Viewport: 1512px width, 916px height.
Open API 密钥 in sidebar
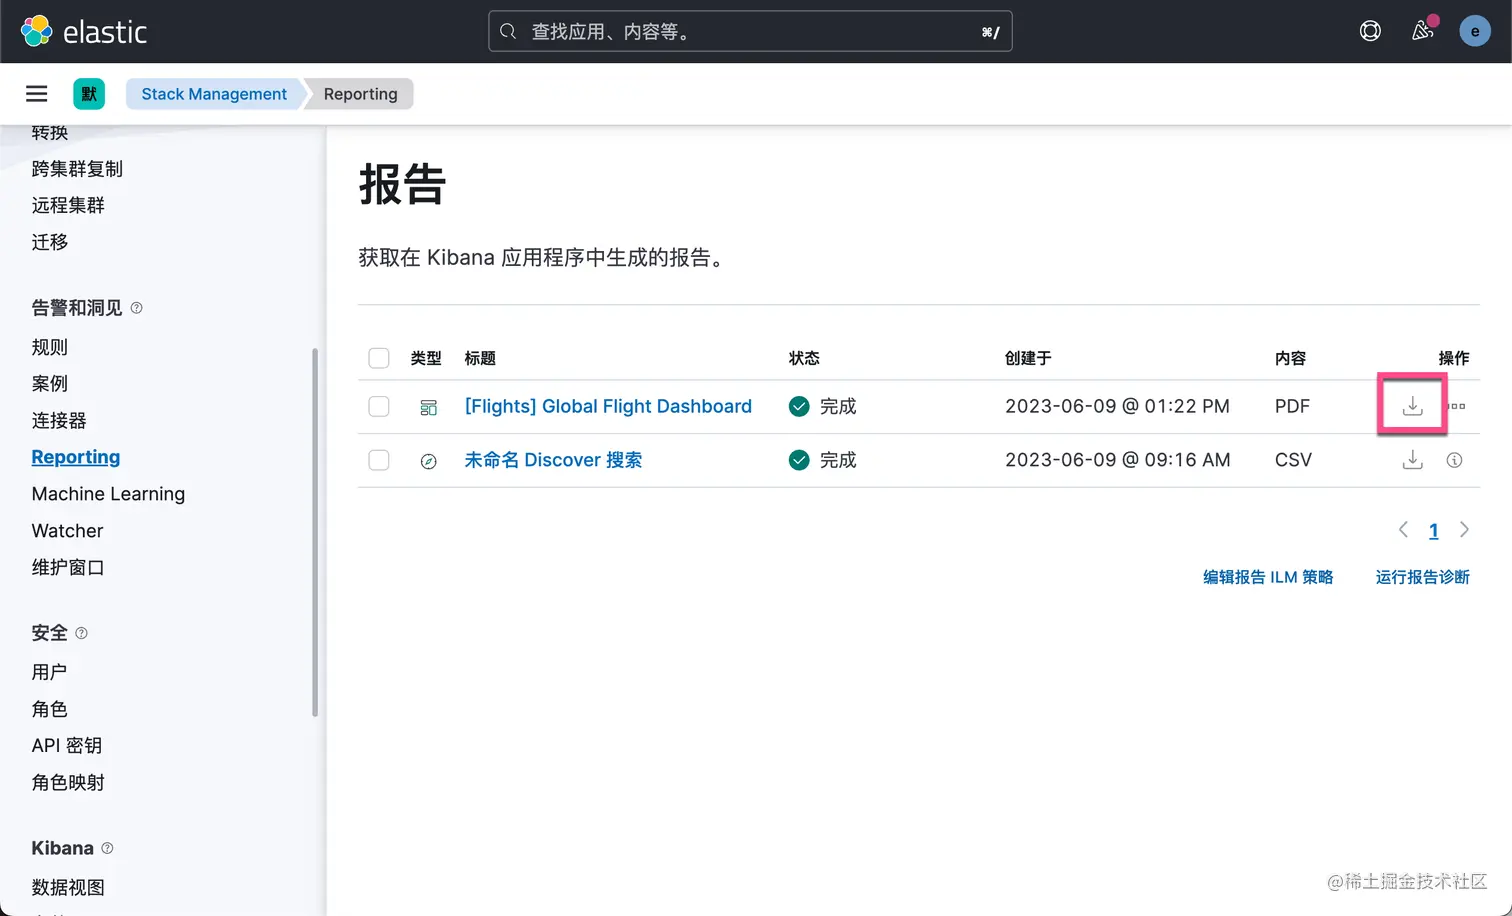pyautogui.click(x=67, y=745)
